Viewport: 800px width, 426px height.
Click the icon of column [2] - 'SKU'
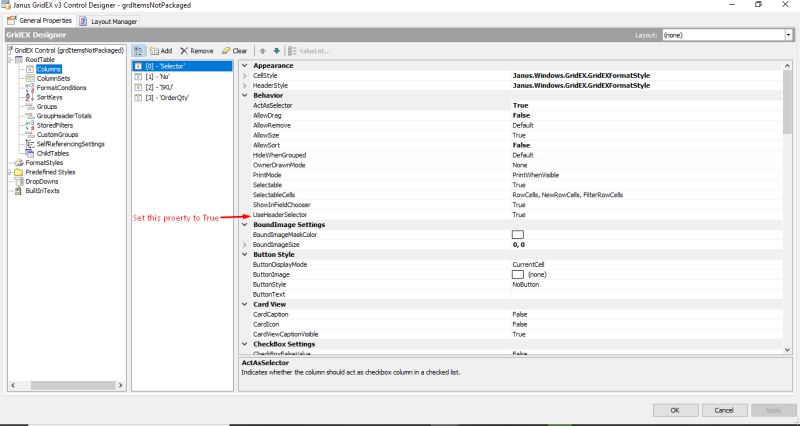click(x=138, y=87)
